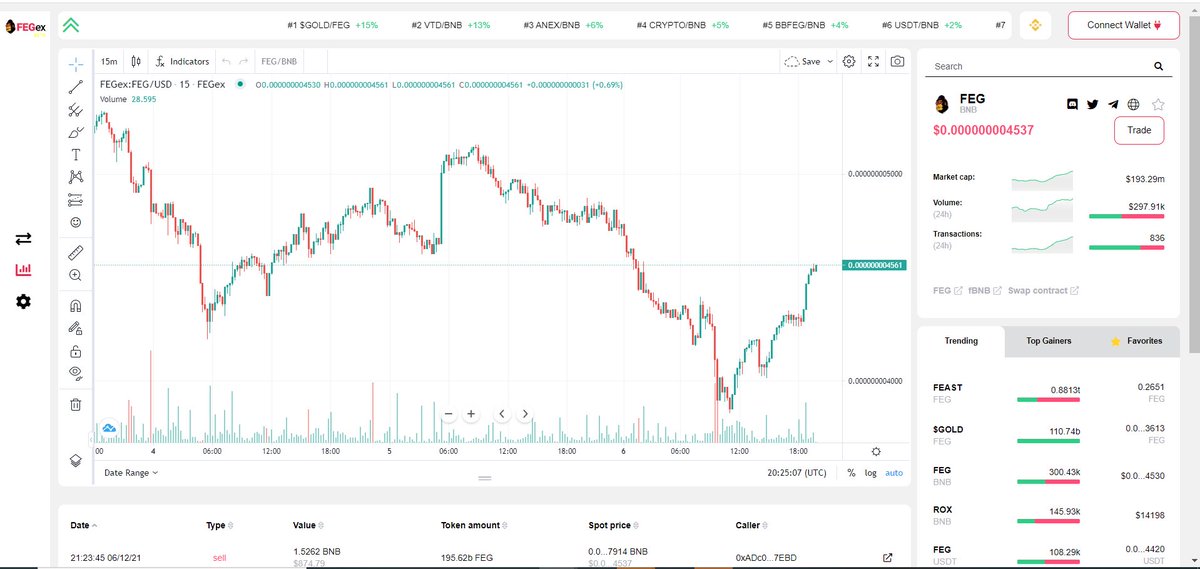Open FEG Telegram link icon
The image size is (1200, 569).
pyautogui.click(x=1113, y=104)
